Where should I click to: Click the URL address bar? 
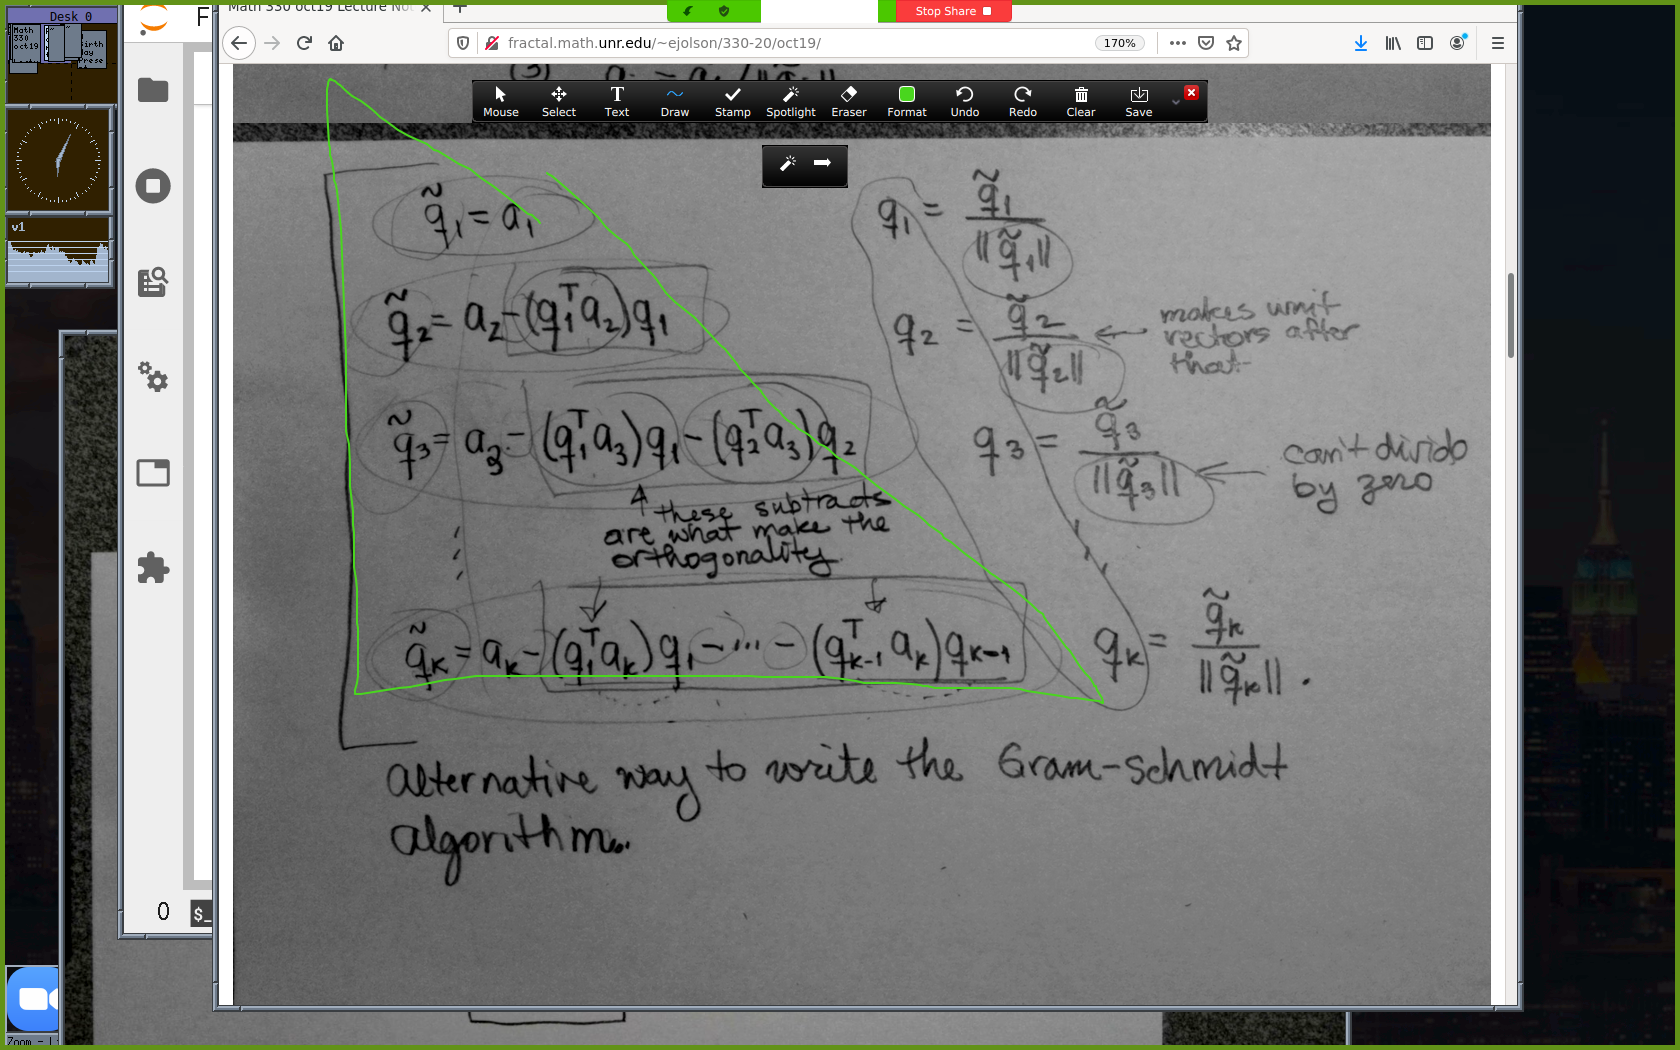point(780,43)
